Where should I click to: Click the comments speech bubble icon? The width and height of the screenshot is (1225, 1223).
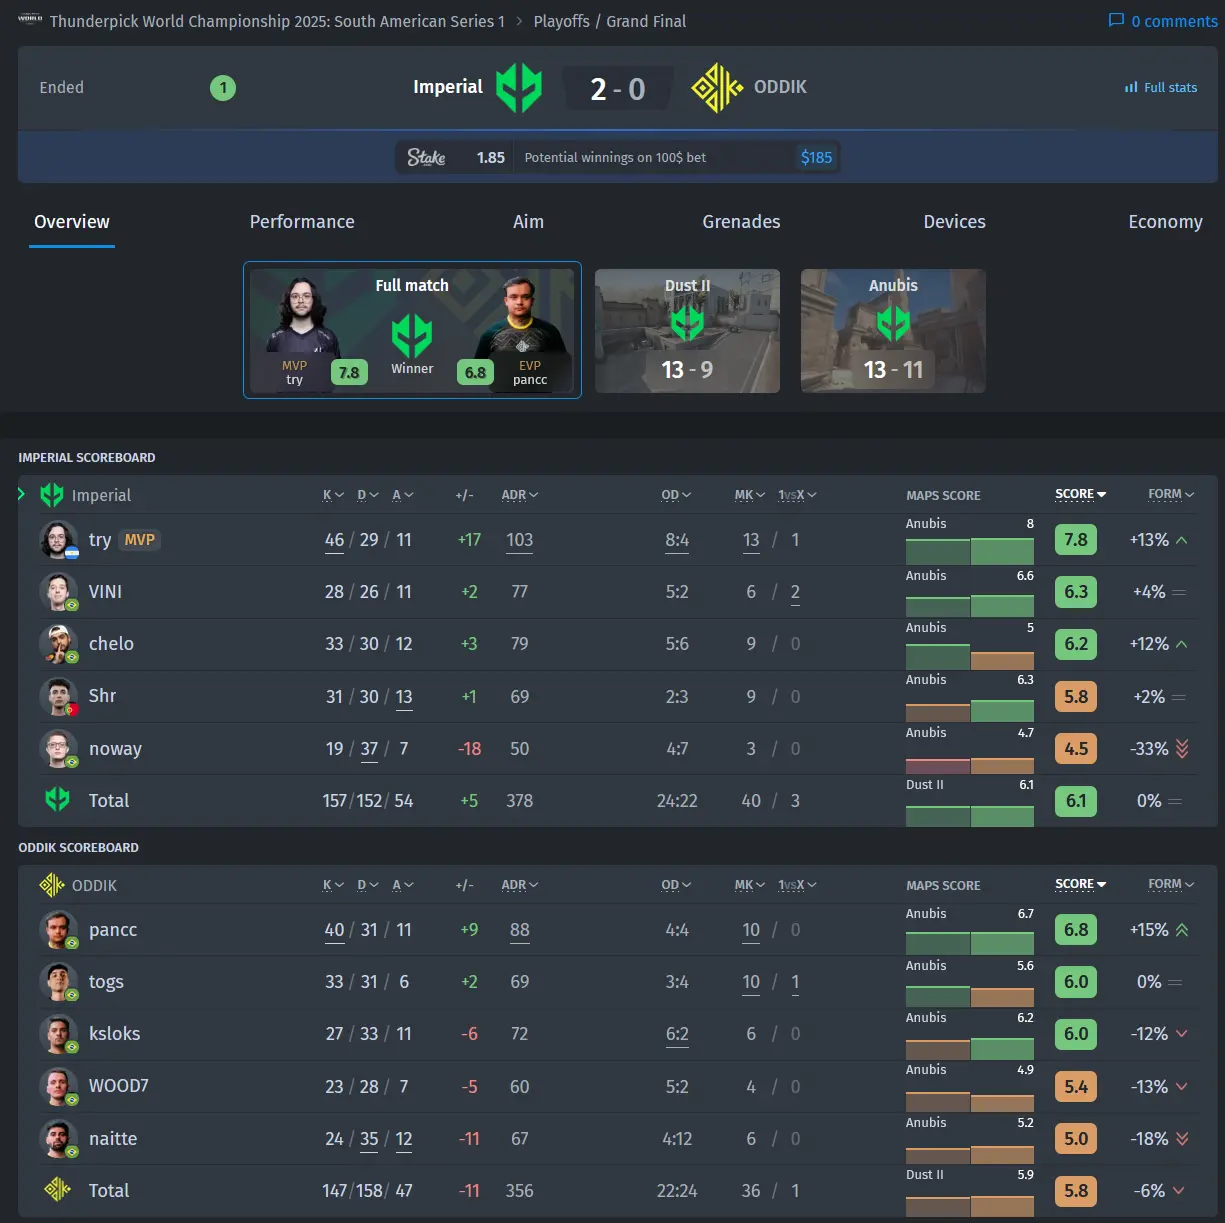[x=1116, y=21]
